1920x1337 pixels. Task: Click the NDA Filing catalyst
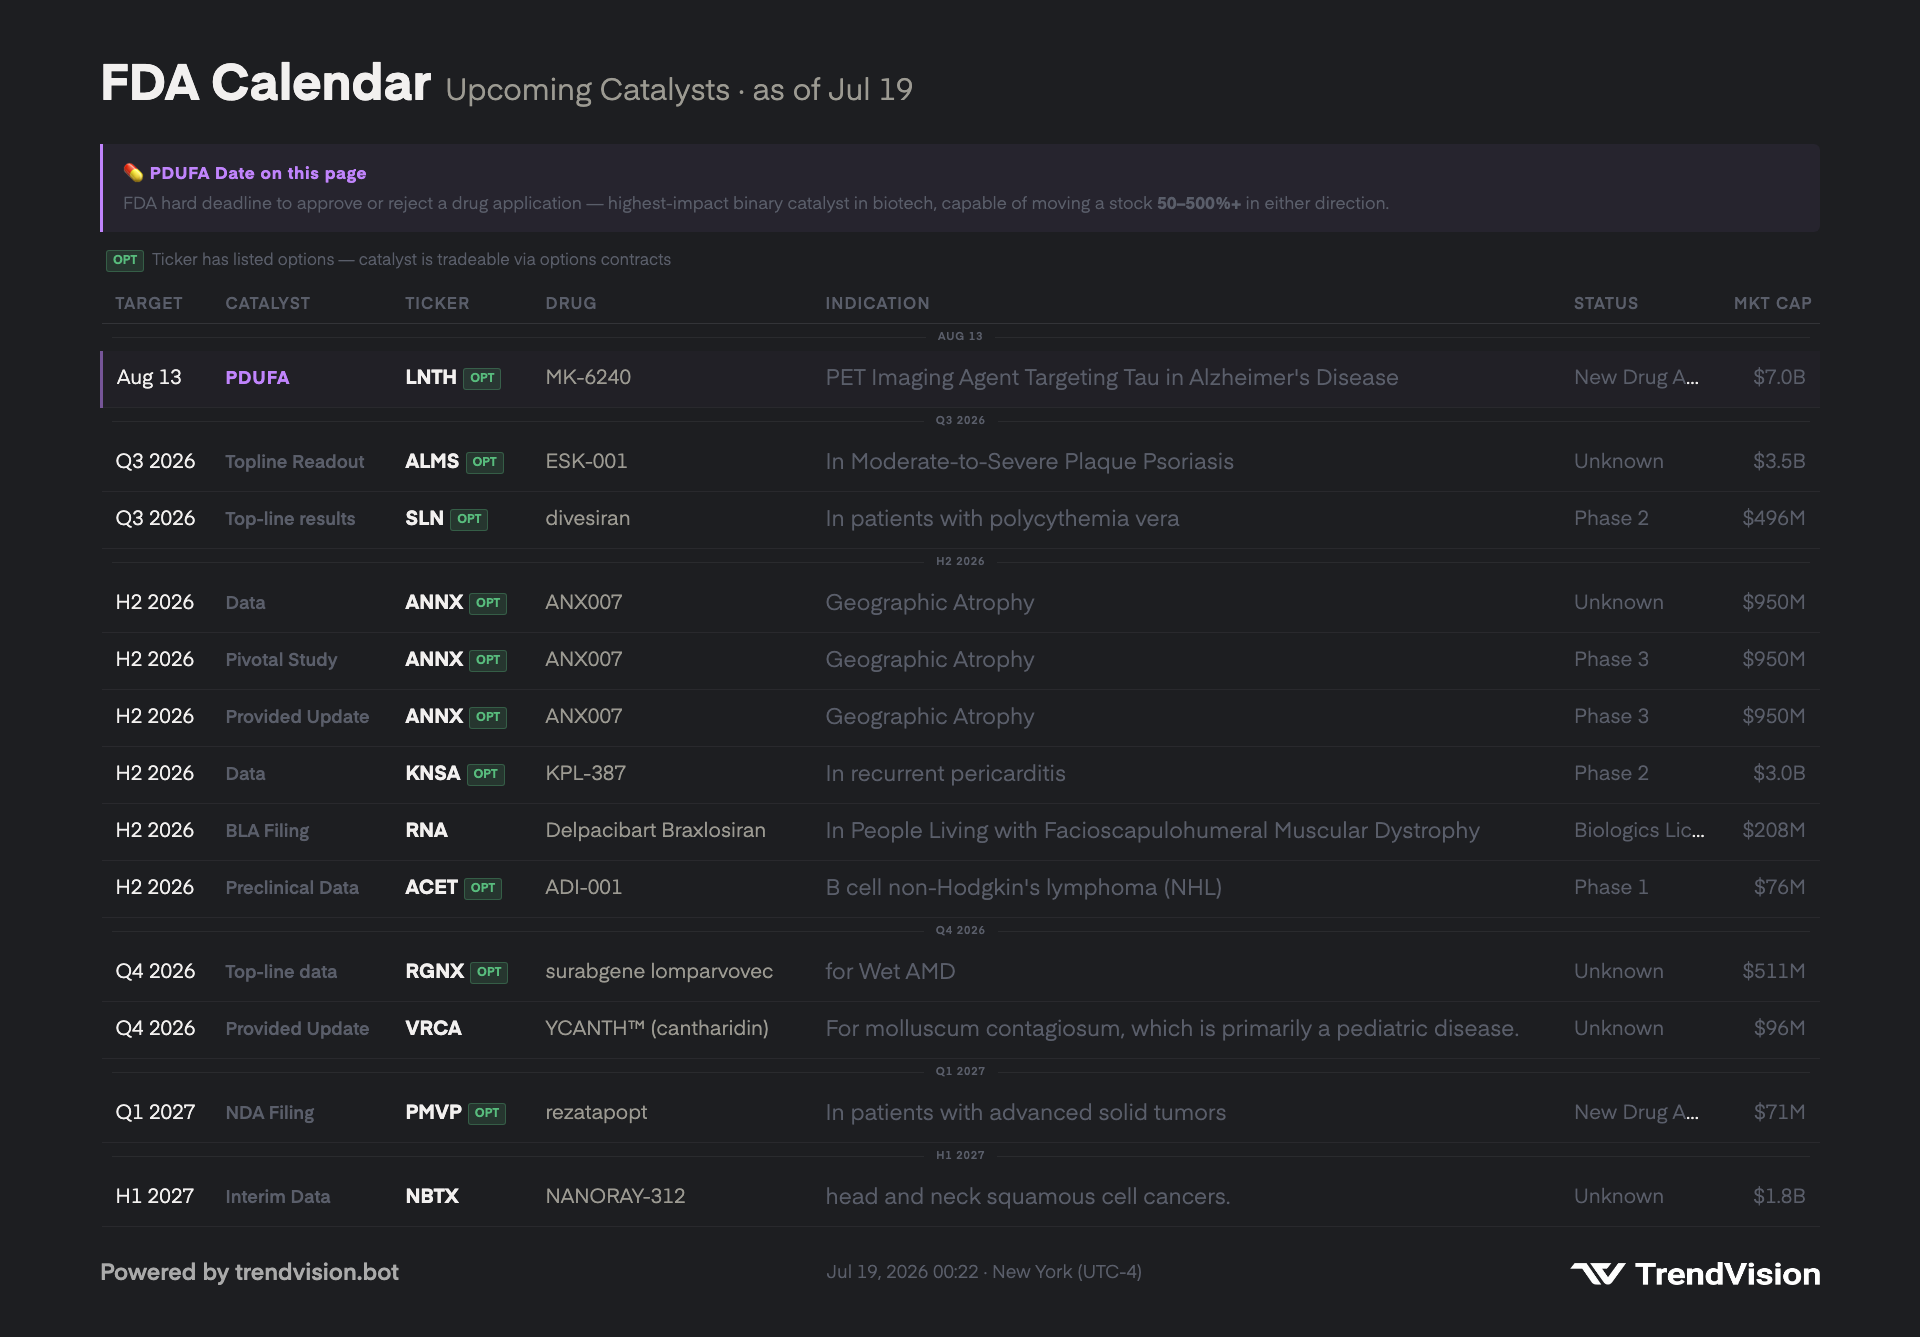[270, 1112]
